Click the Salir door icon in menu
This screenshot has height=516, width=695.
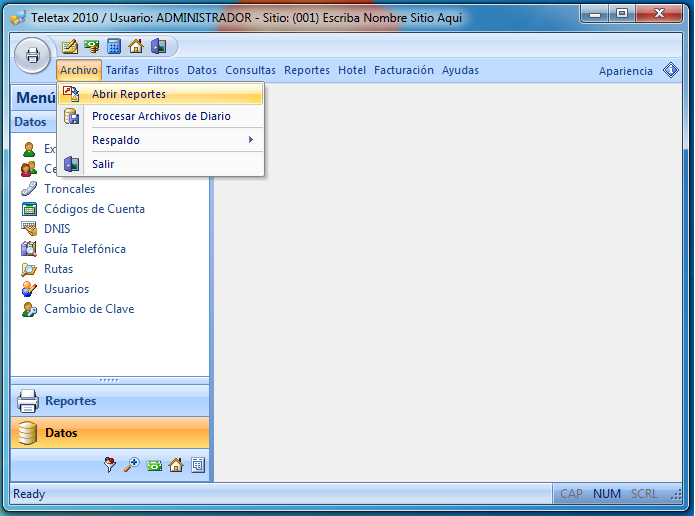pyautogui.click(x=71, y=164)
